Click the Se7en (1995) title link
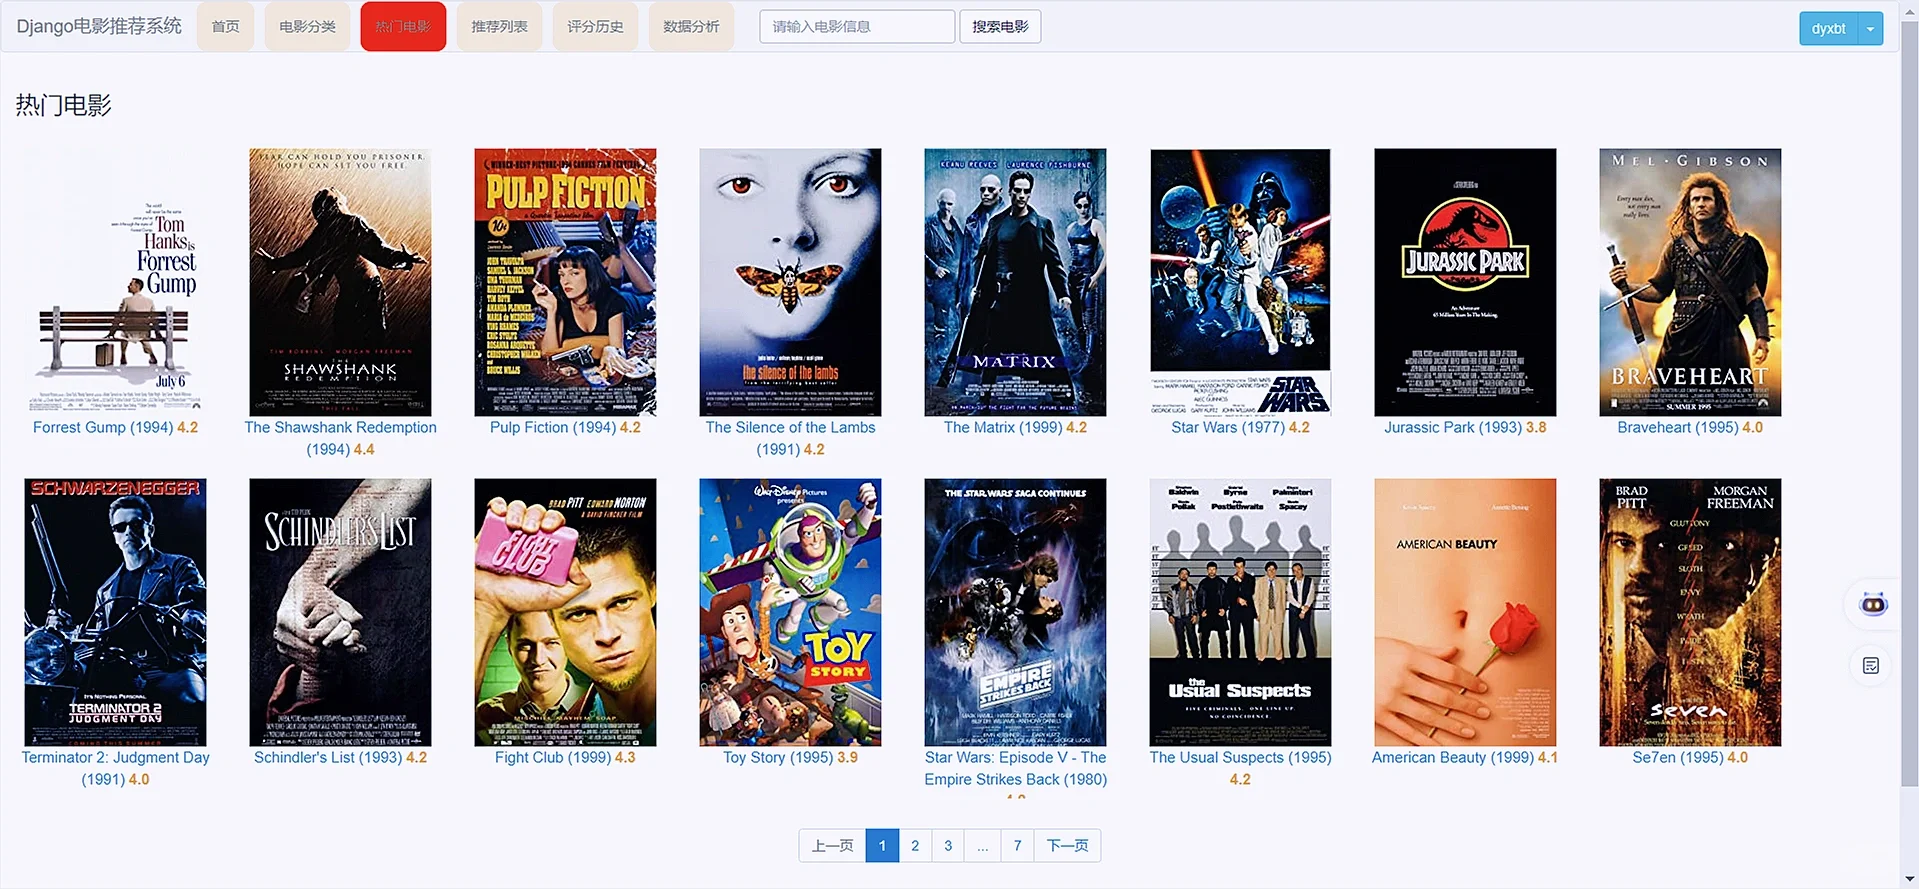The height and width of the screenshot is (889, 1919). pyautogui.click(x=1678, y=757)
